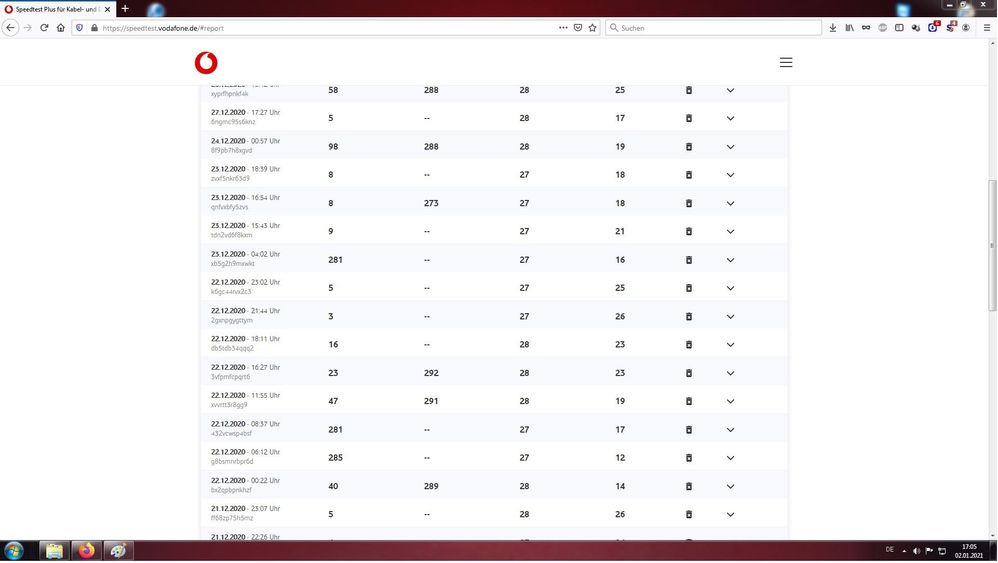Screen dimensions: 998x563
Task: Expand the 22.12.2020 16:27 Uhr measurement
Action: coord(730,373)
